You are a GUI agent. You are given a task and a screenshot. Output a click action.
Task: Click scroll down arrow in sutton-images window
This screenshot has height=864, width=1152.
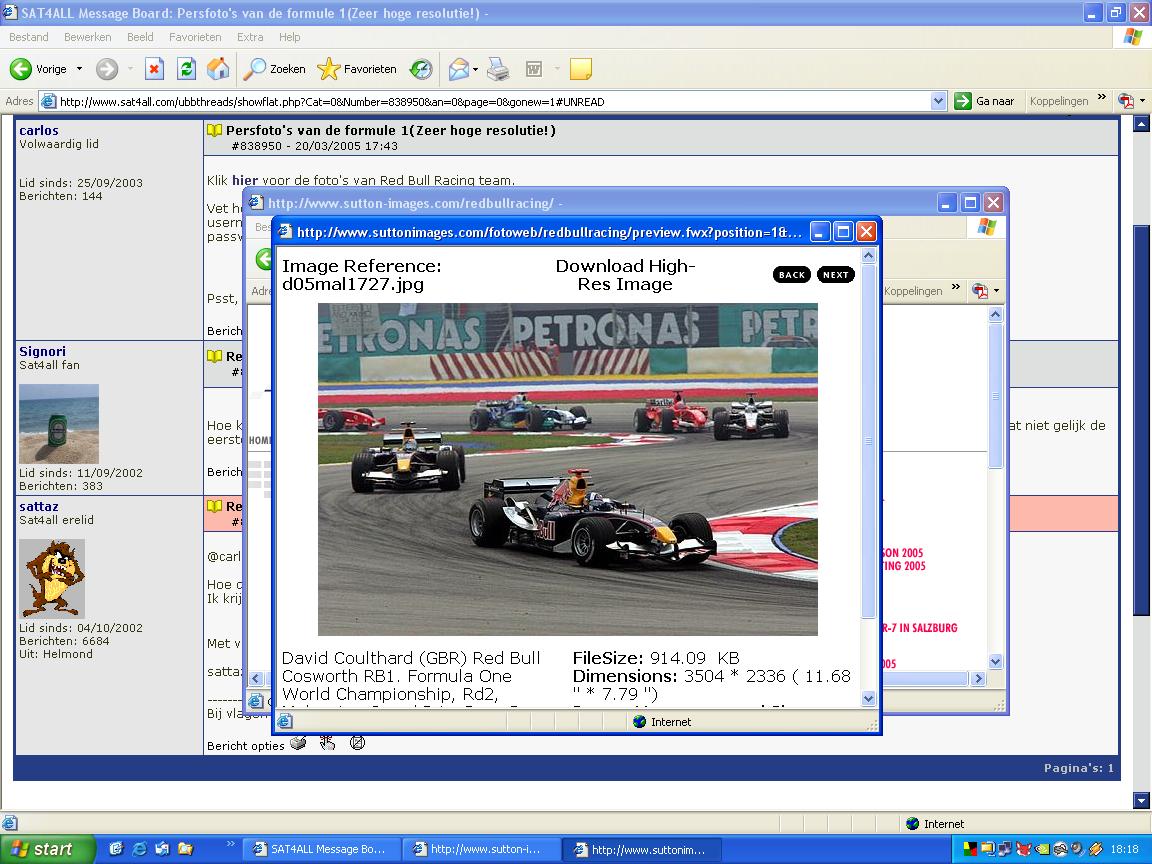996,661
